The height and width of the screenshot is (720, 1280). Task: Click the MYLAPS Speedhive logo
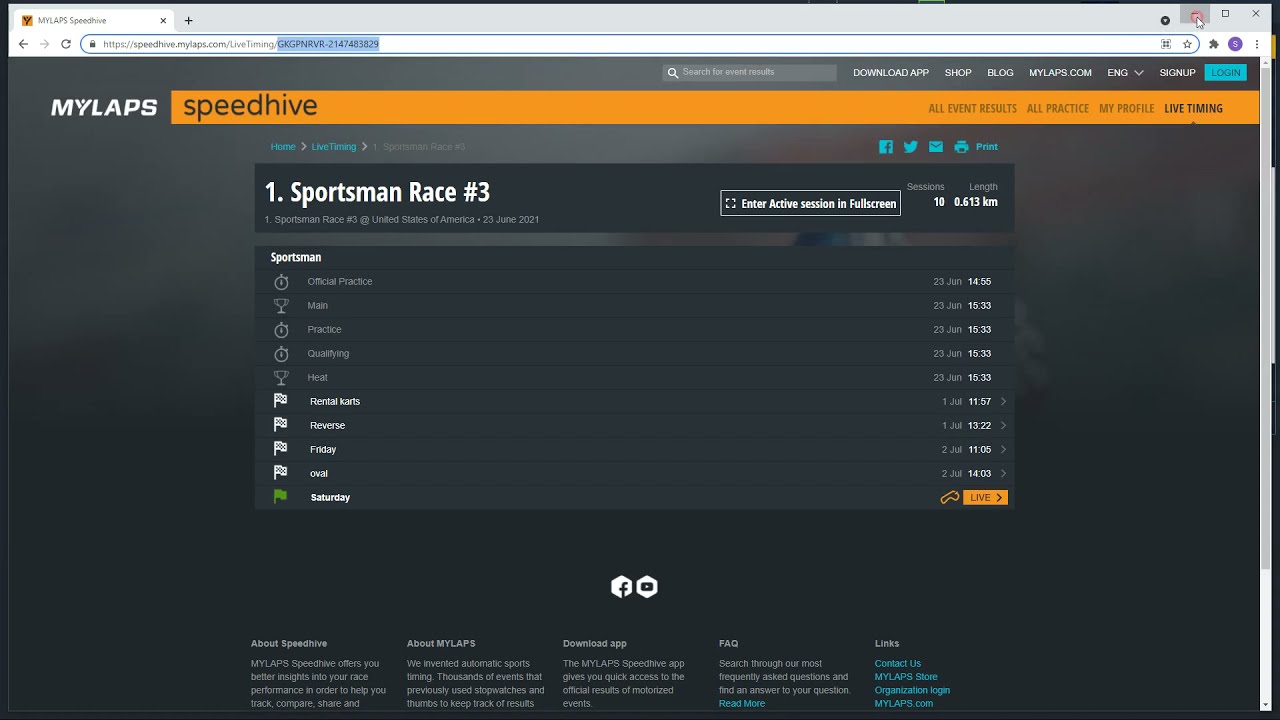pos(184,107)
